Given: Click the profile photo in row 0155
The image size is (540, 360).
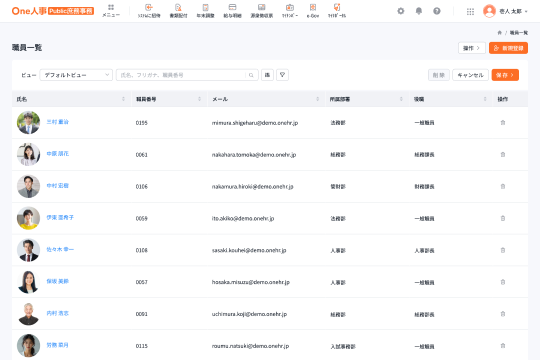Looking at the screenshot, I should click(x=29, y=122).
